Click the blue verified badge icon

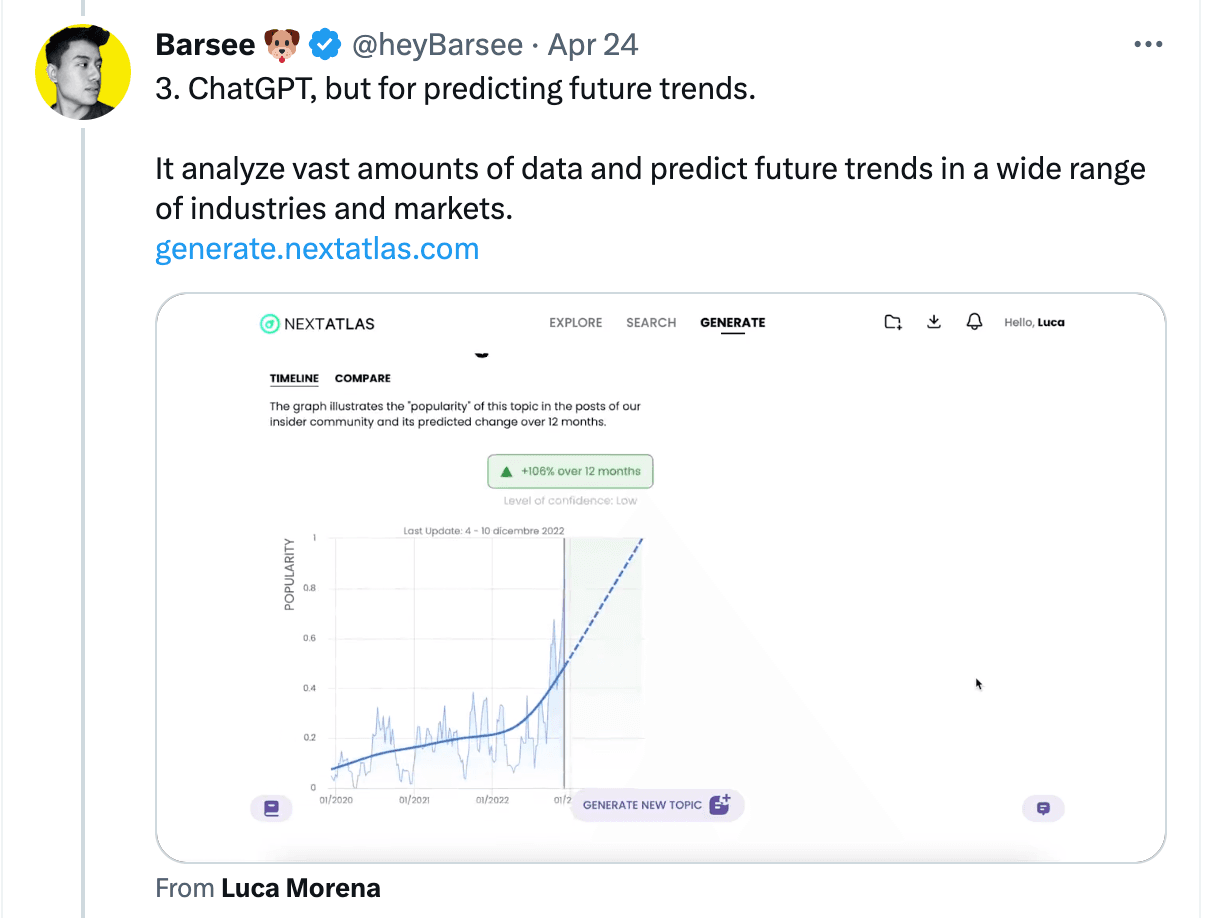[x=323, y=45]
